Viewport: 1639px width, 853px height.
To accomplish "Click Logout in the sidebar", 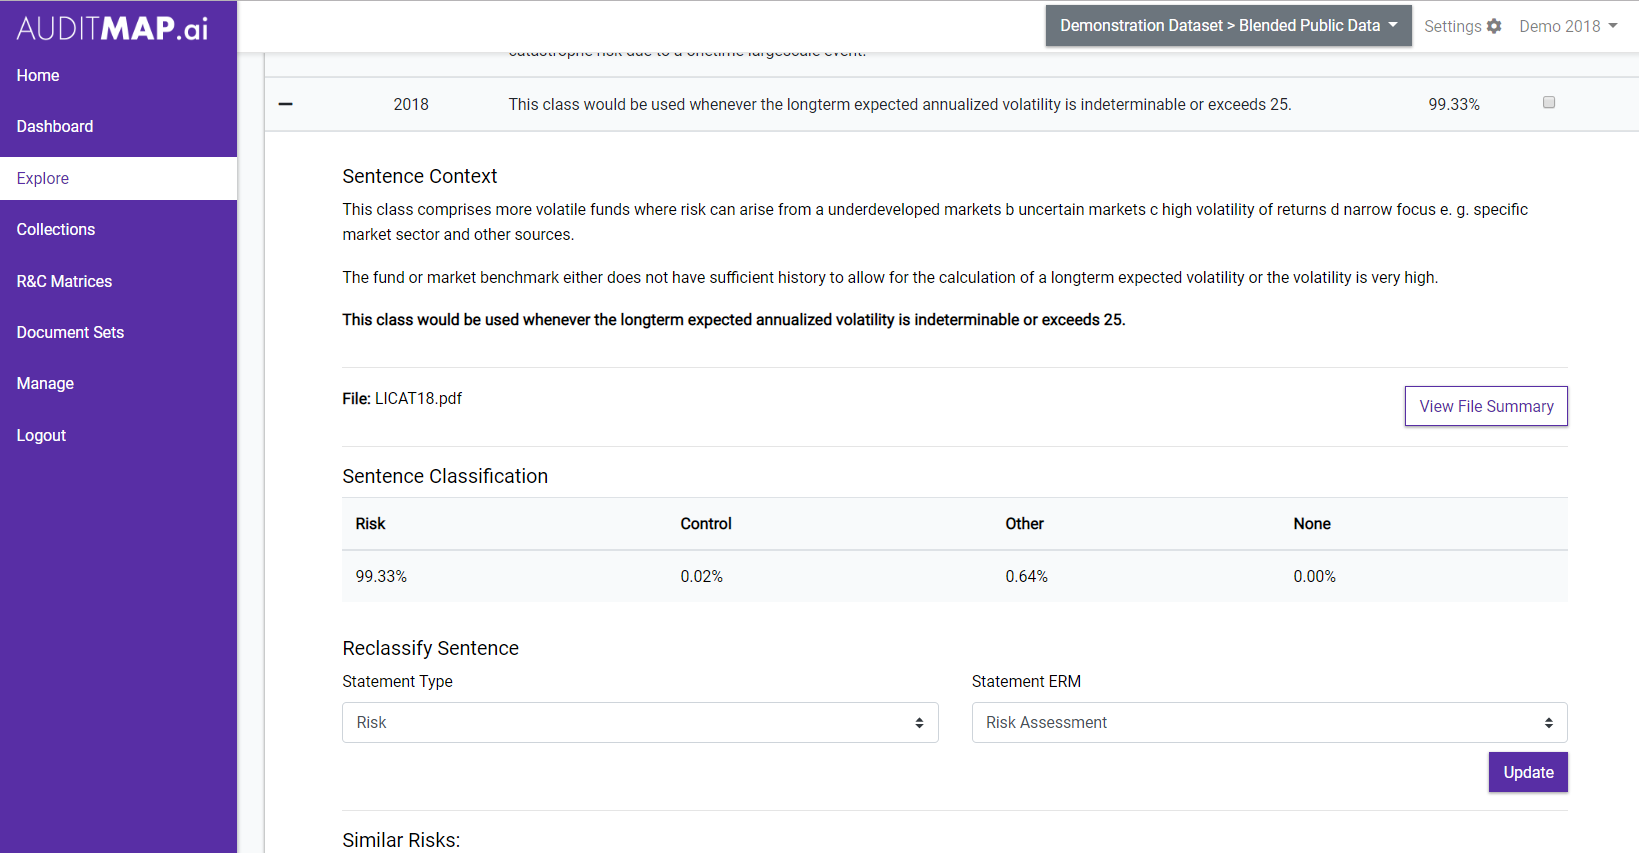I will (x=41, y=435).
